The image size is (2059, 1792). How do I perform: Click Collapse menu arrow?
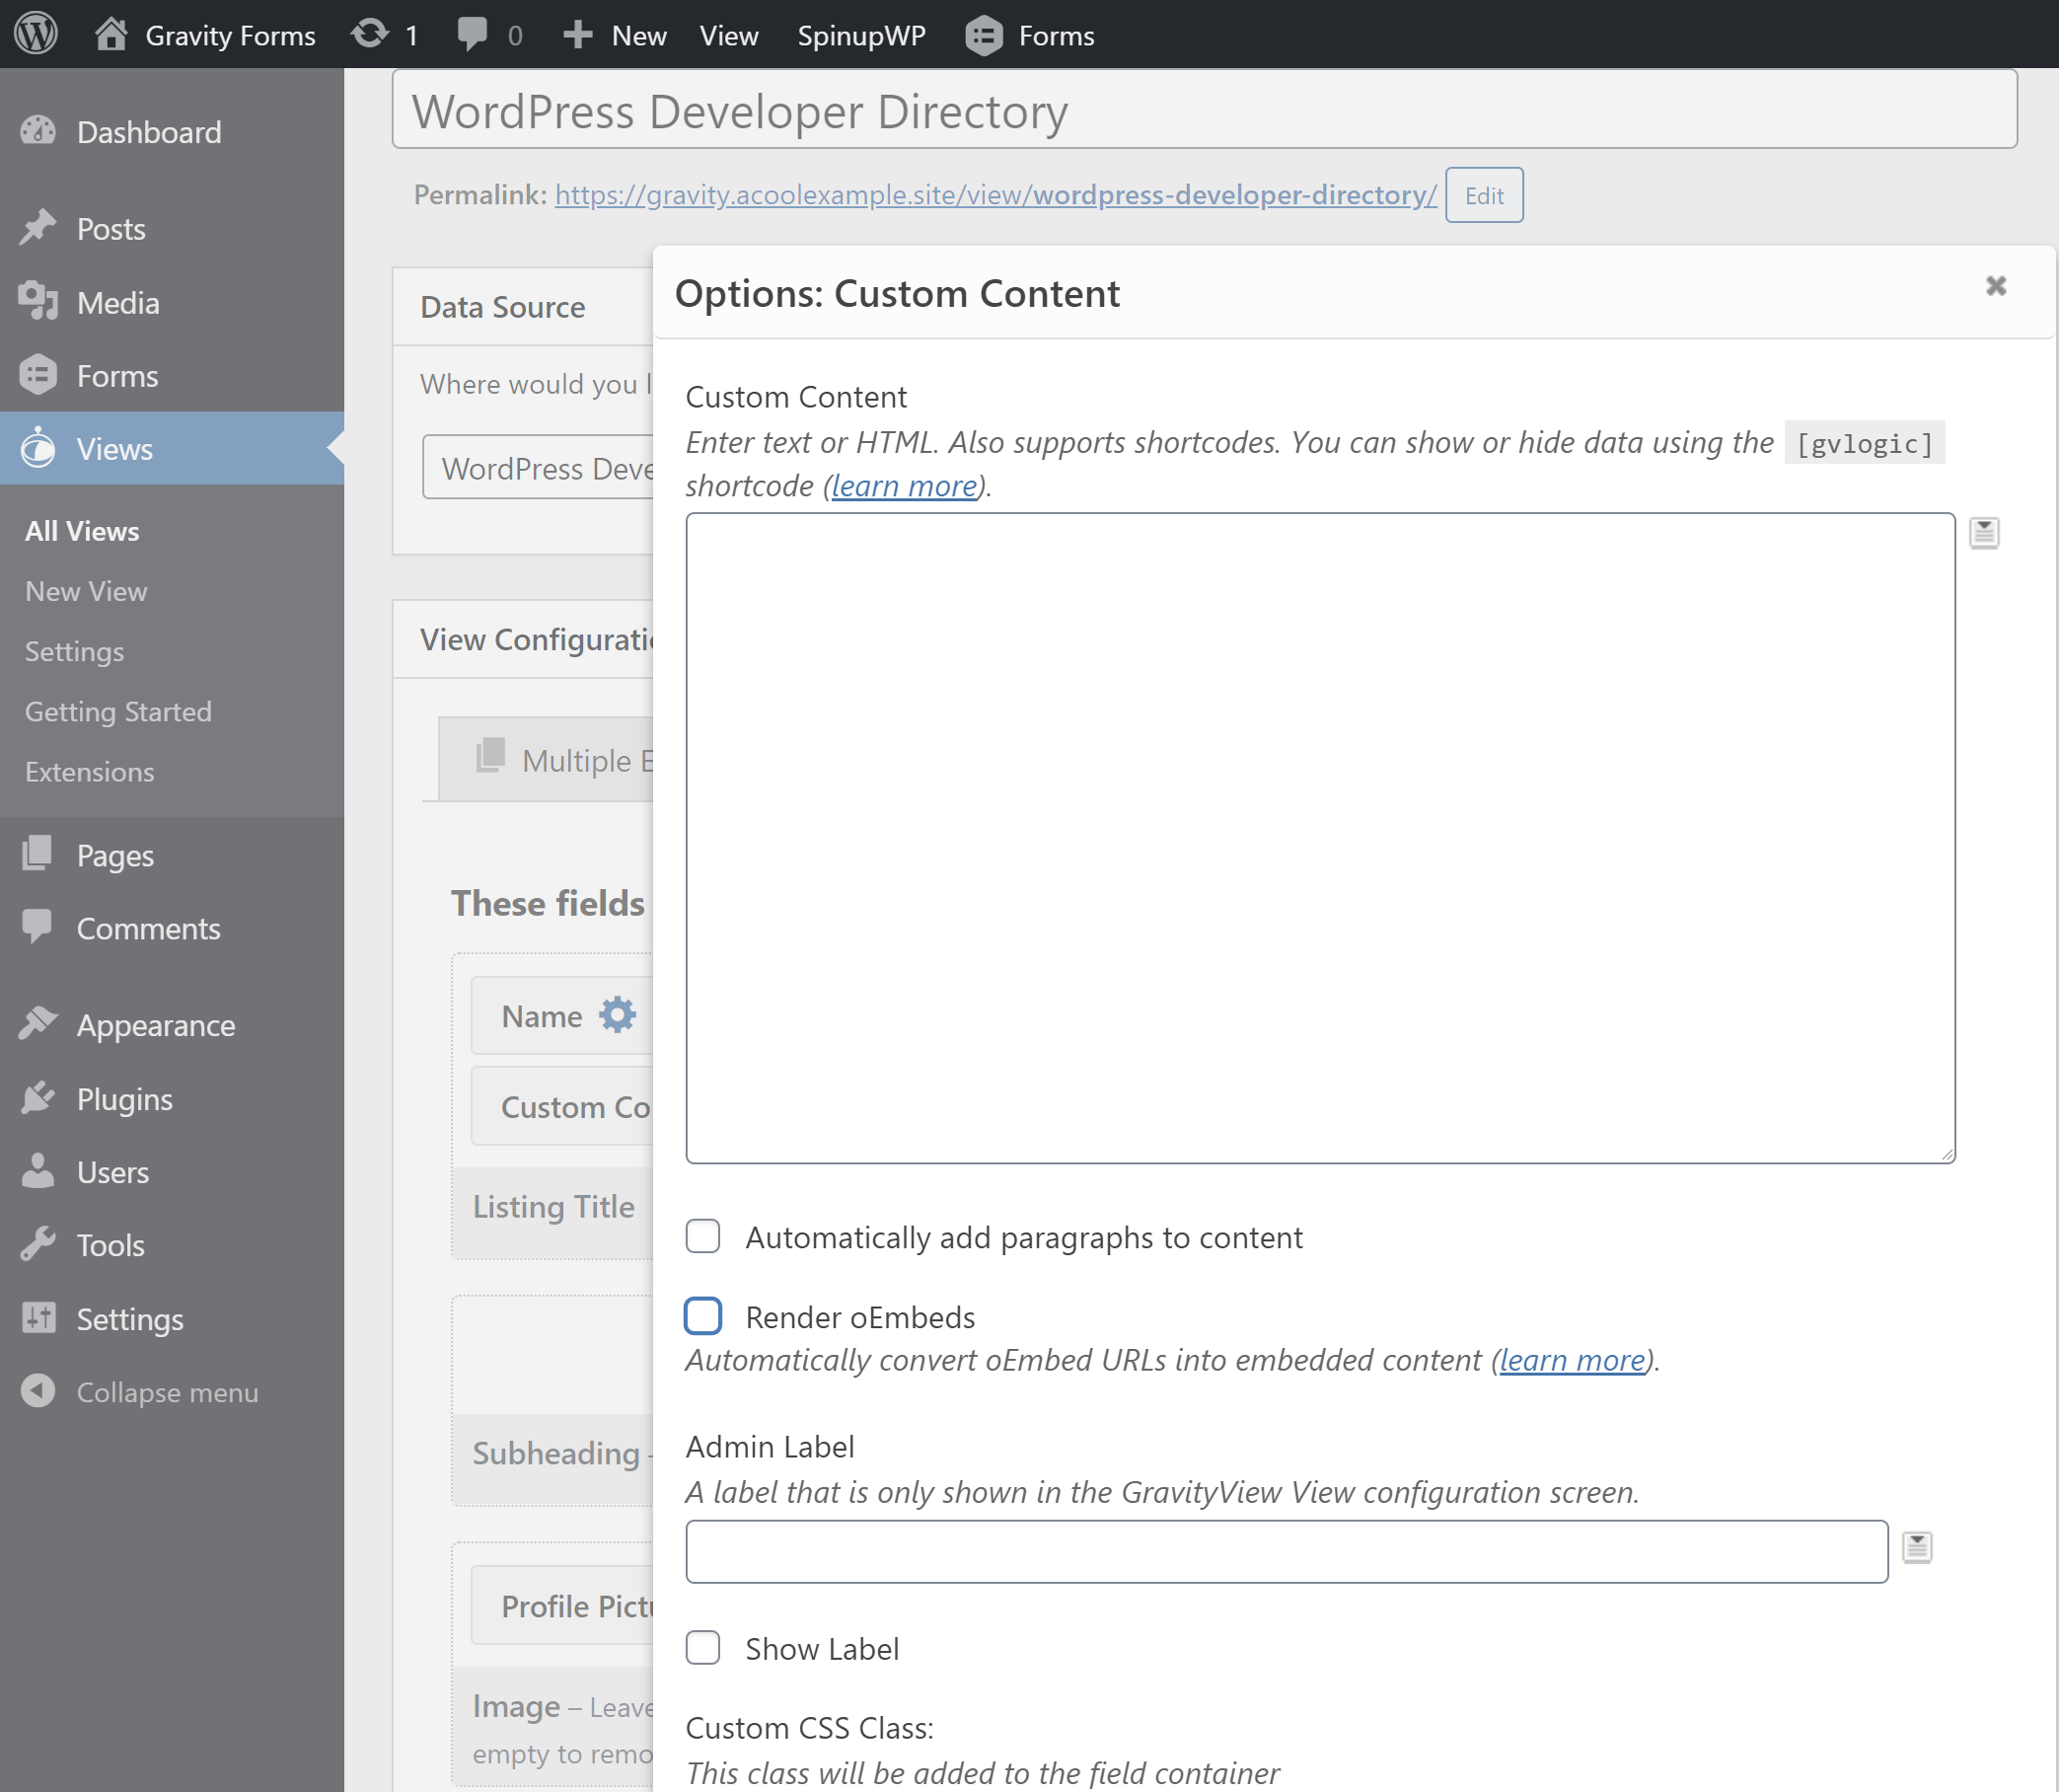coord(38,1391)
